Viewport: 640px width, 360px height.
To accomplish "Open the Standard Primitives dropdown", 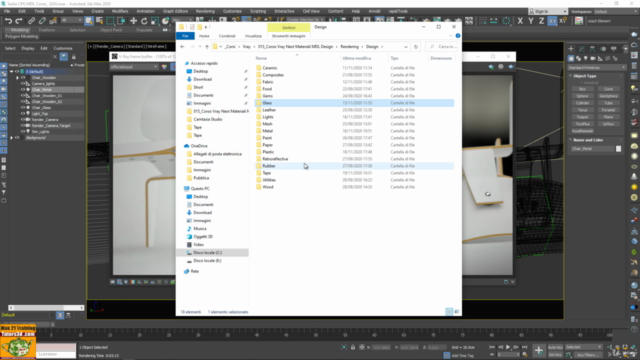I will pos(596,67).
